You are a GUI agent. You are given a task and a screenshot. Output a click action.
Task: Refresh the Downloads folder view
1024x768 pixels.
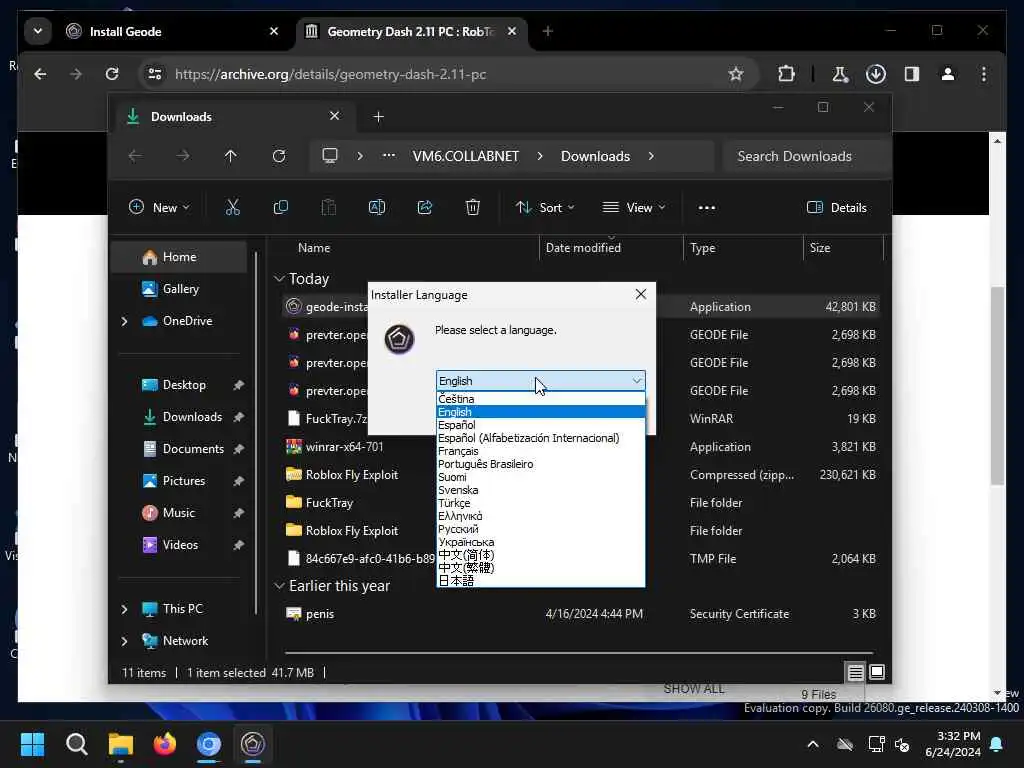click(279, 156)
